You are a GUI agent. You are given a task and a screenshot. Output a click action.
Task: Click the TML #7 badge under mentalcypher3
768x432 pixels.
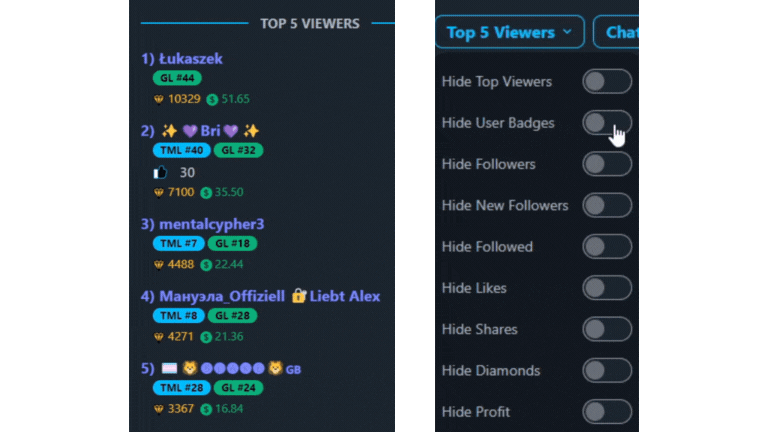click(x=178, y=243)
